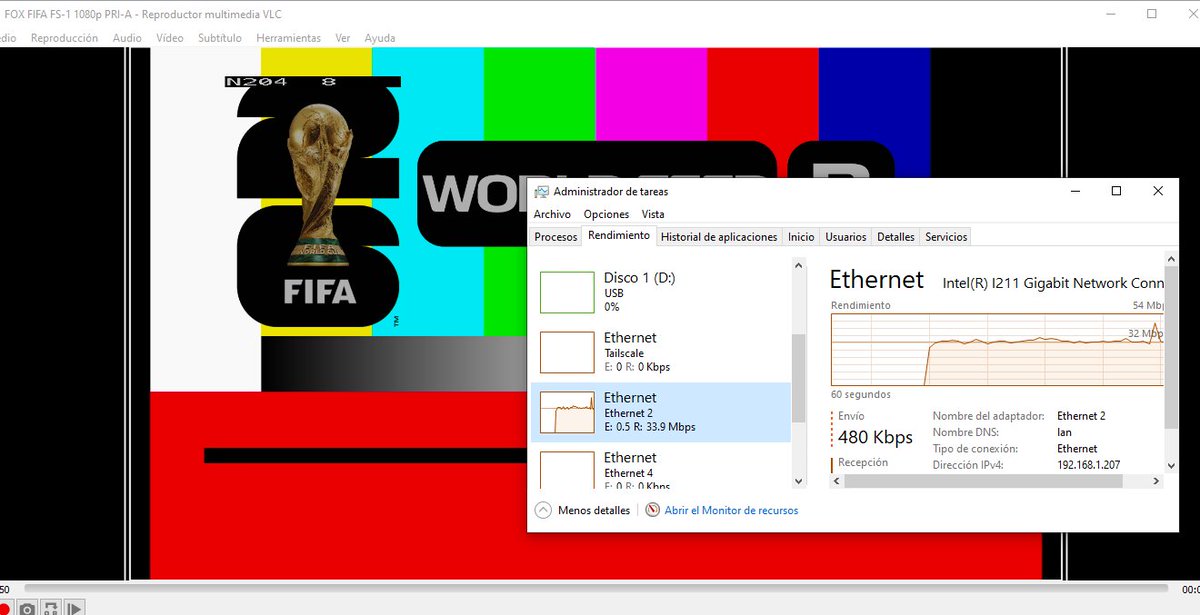Switch to the Servicios tab

pyautogui.click(x=946, y=237)
